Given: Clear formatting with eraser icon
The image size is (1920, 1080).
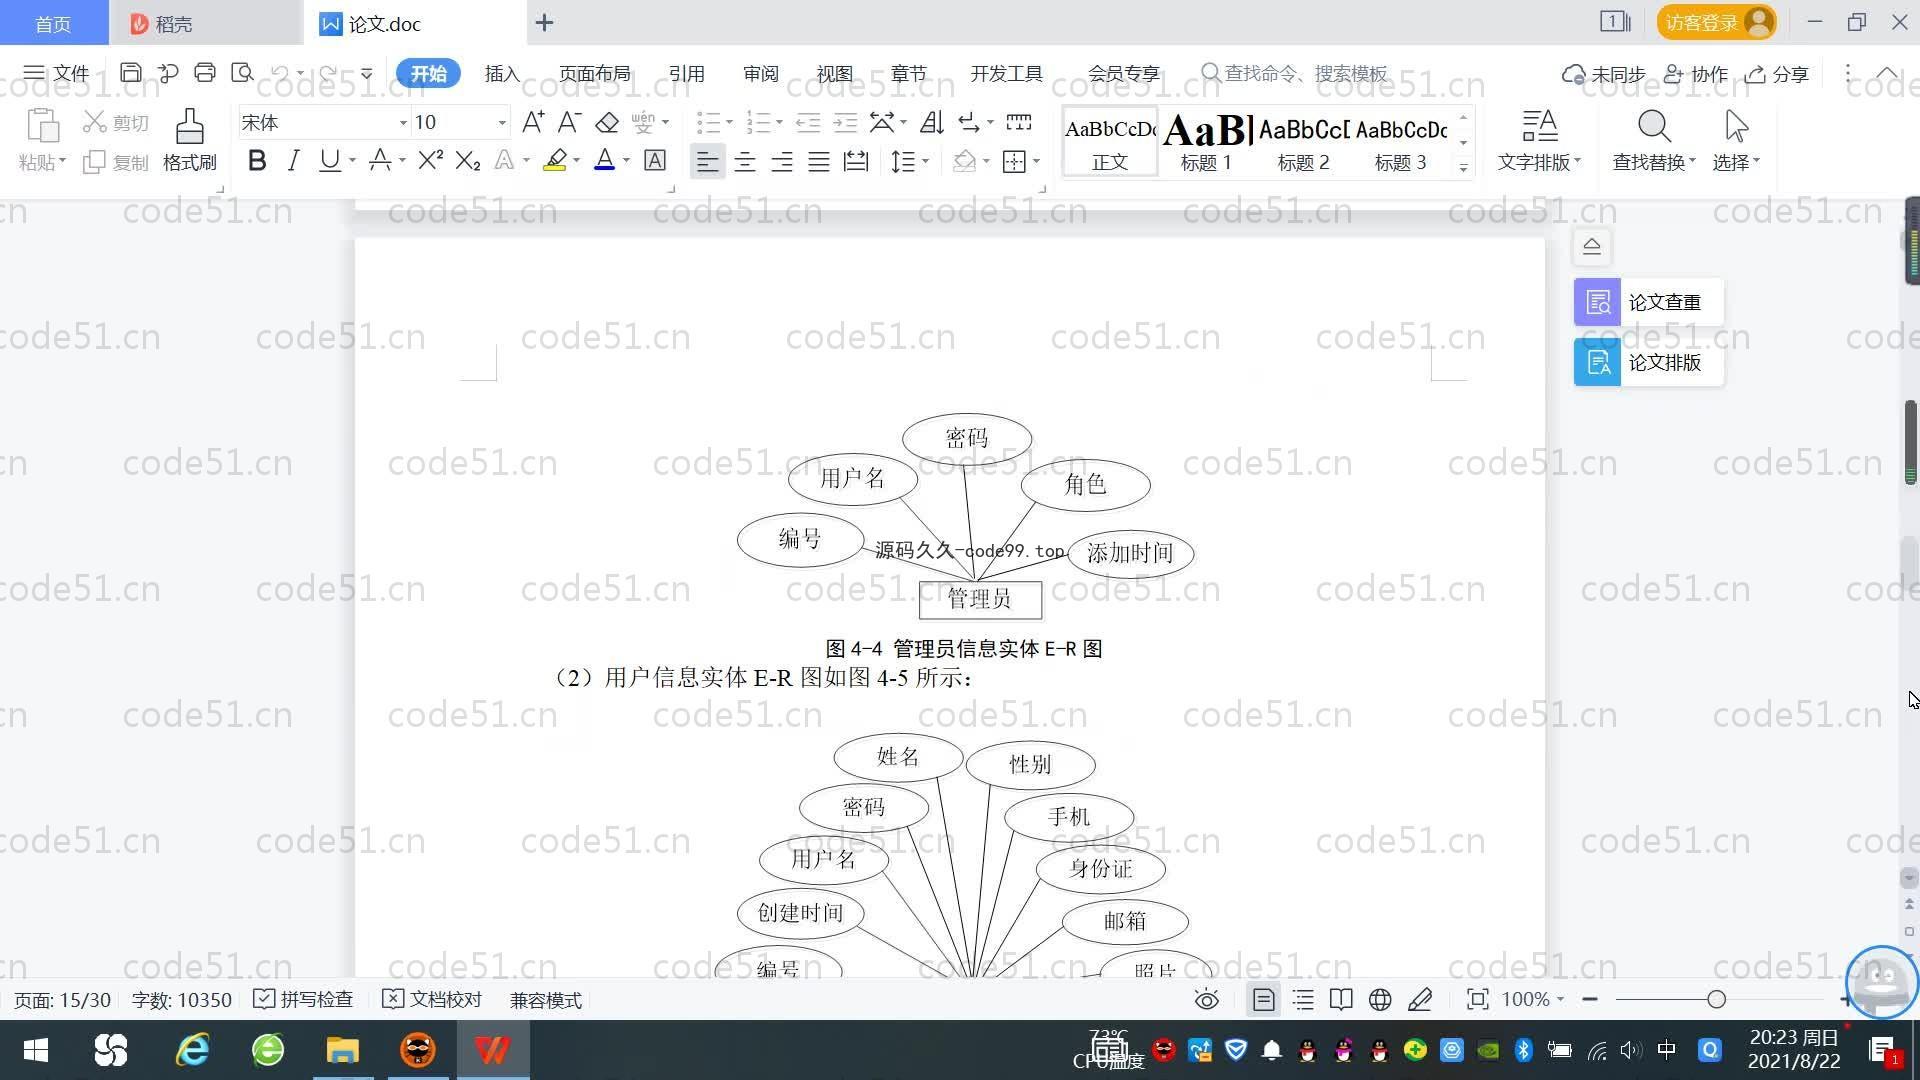Looking at the screenshot, I should pos(607,122).
